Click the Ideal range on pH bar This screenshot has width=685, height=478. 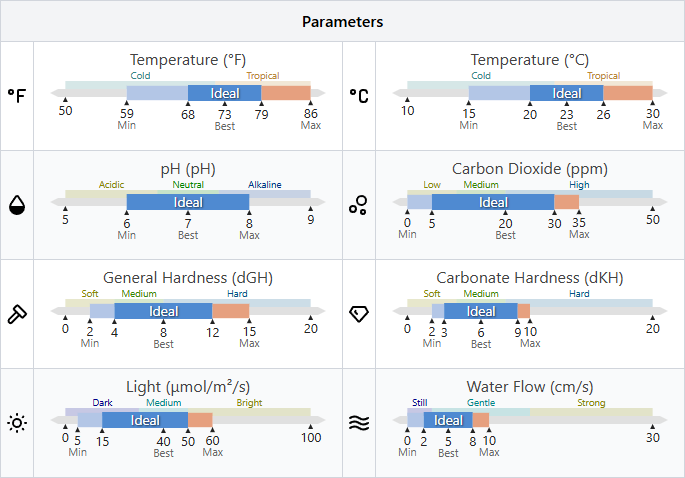[187, 202]
